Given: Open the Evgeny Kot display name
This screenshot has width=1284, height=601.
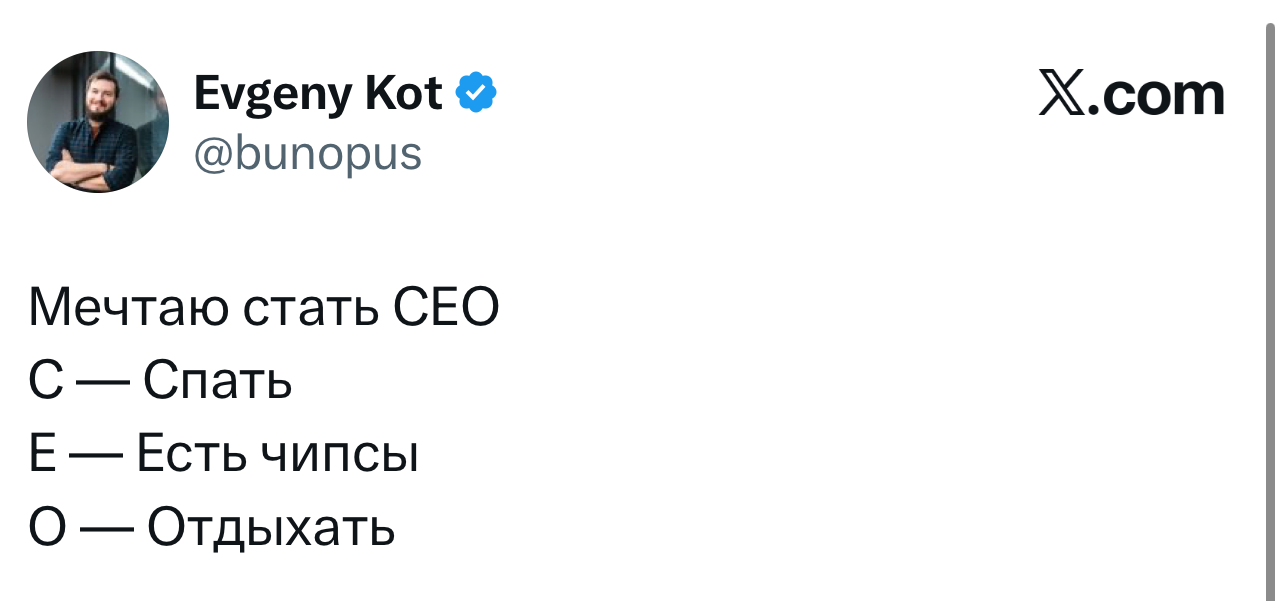Looking at the screenshot, I should [318, 95].
